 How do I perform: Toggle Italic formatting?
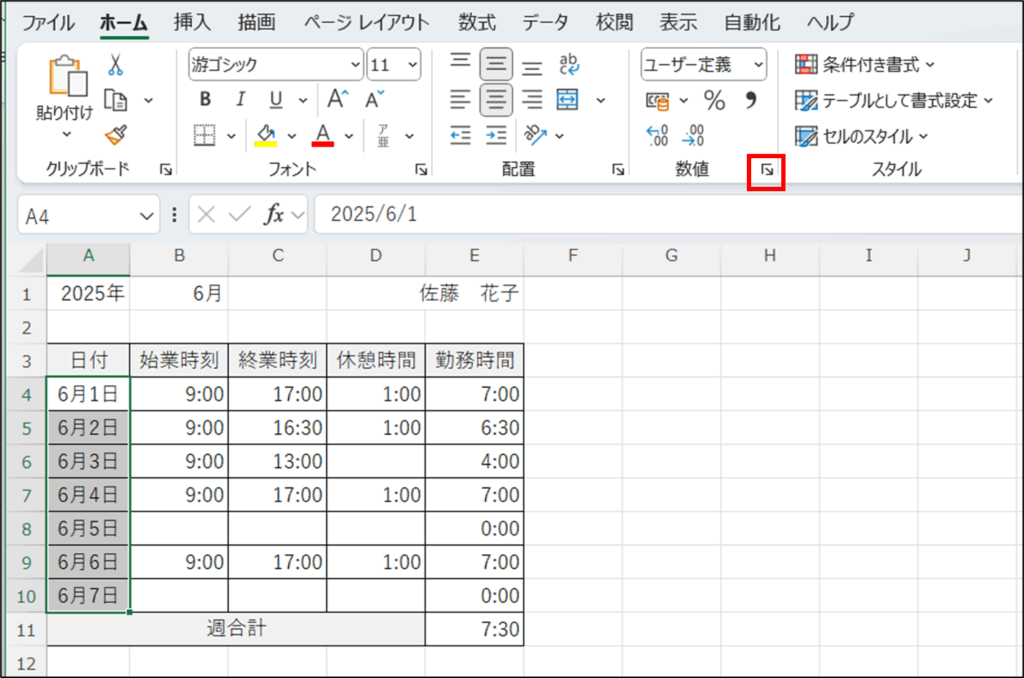click(240, 99)
